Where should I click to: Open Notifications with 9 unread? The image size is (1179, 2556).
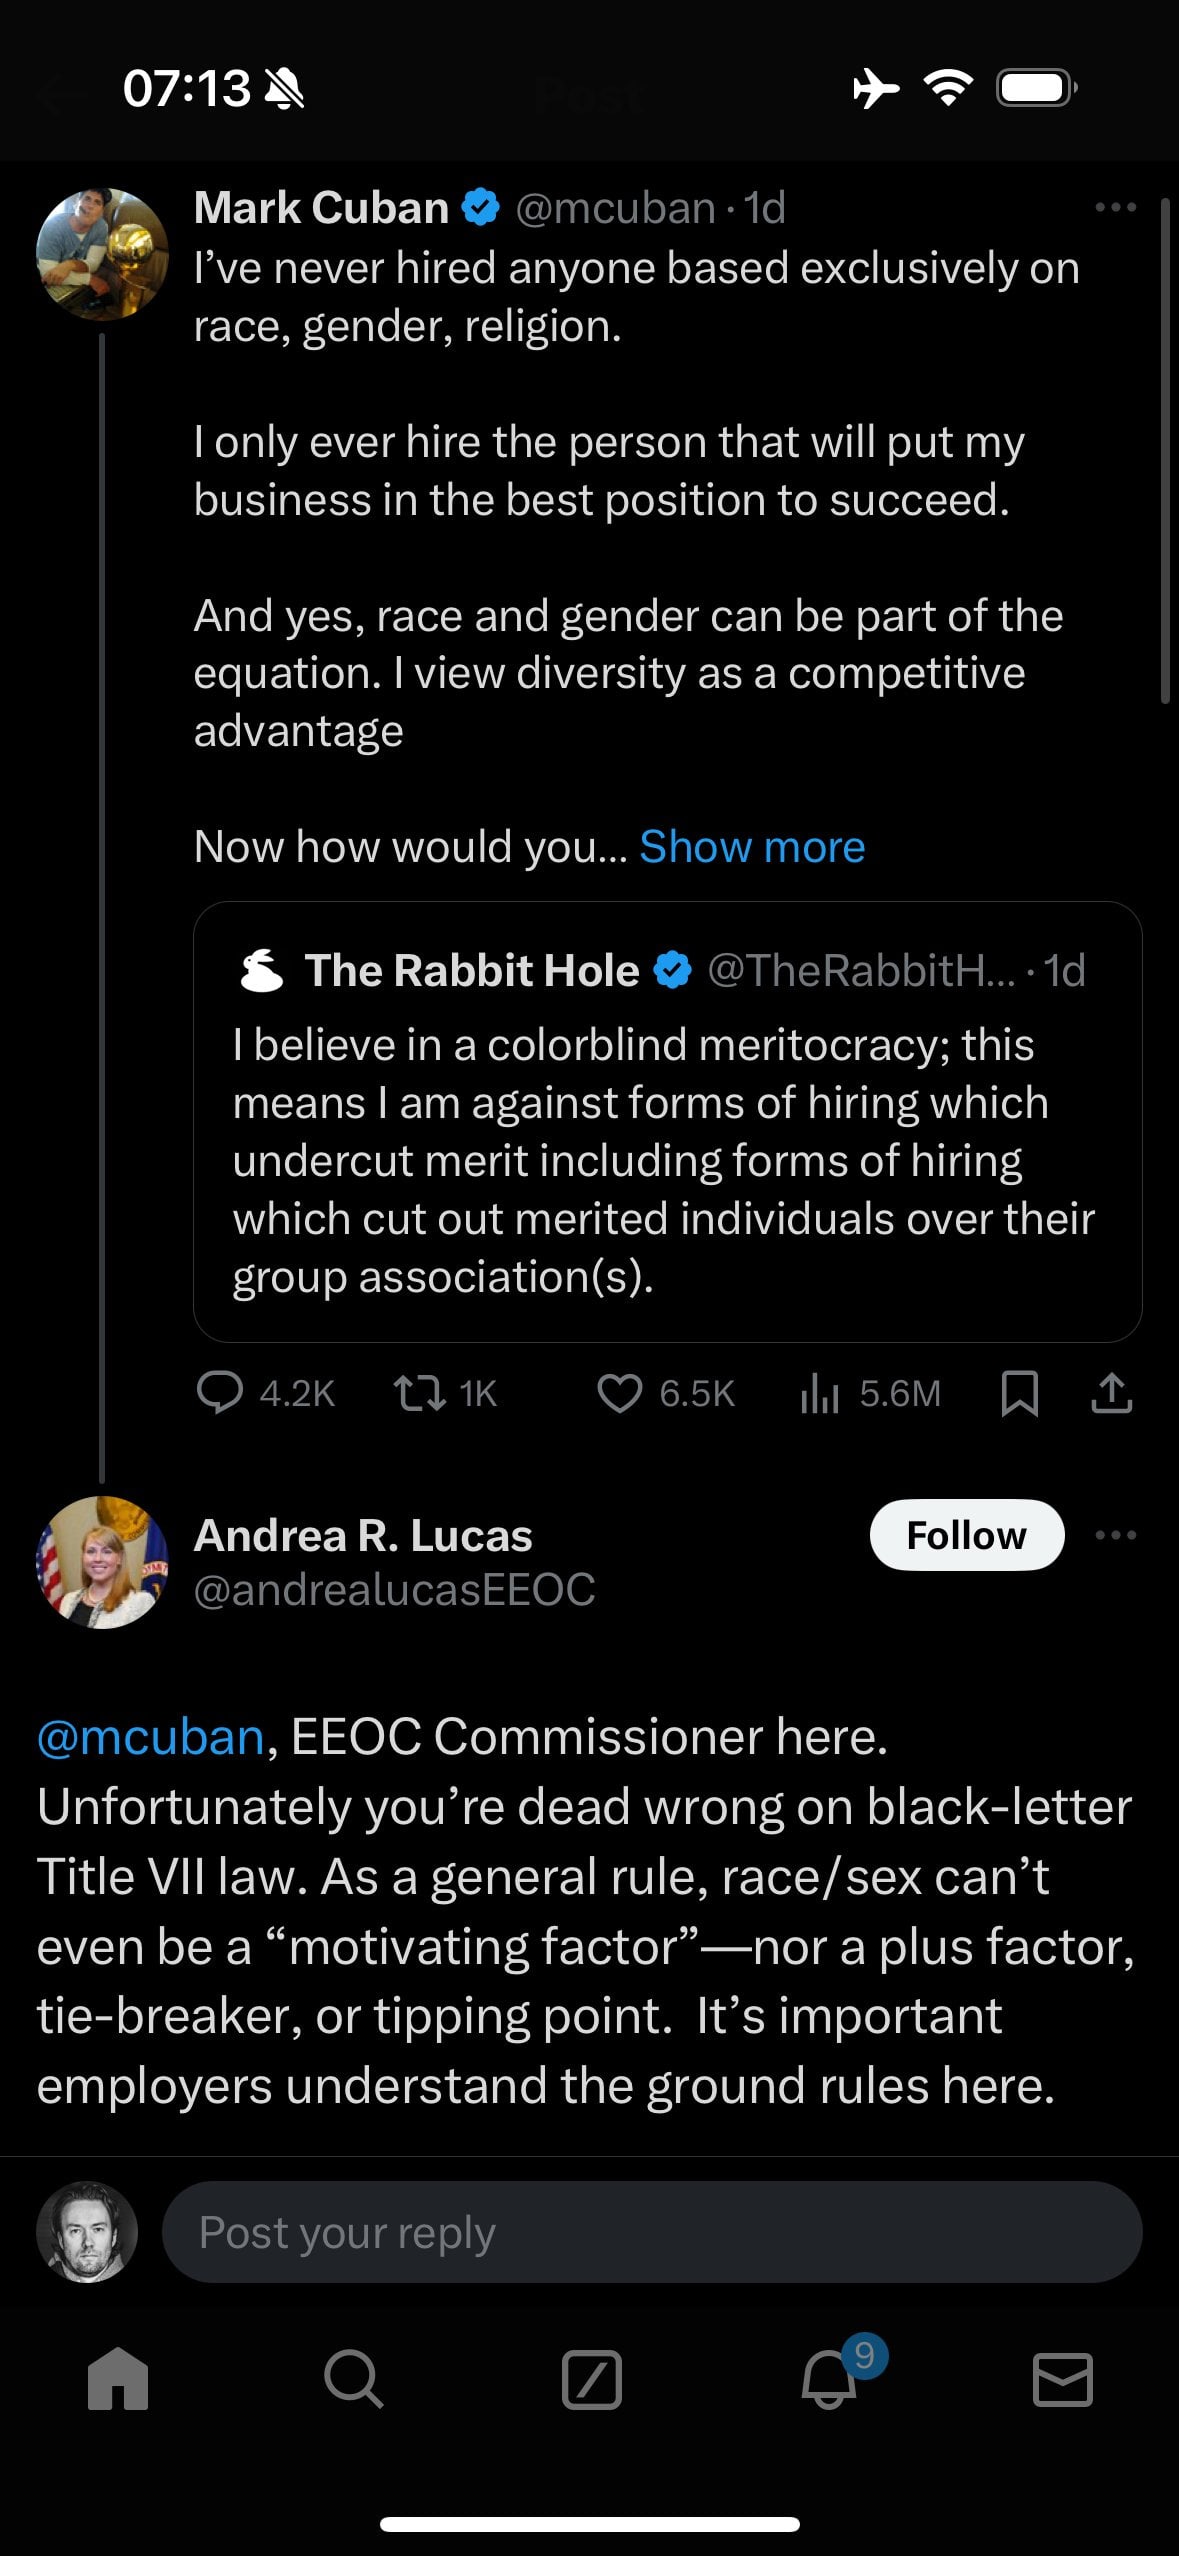pyautogui.click(x=830, y=2378)
